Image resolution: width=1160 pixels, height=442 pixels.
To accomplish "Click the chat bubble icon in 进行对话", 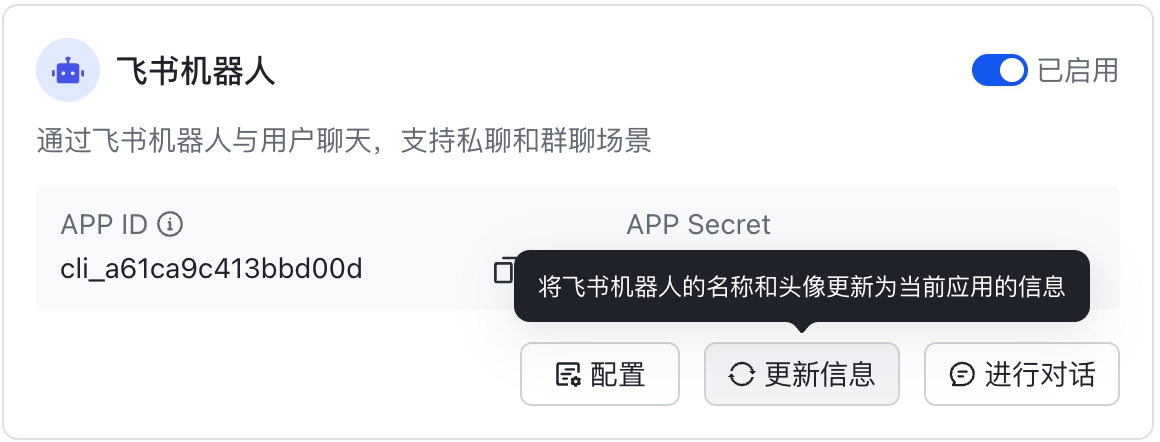I will click(x=962, y=375).
